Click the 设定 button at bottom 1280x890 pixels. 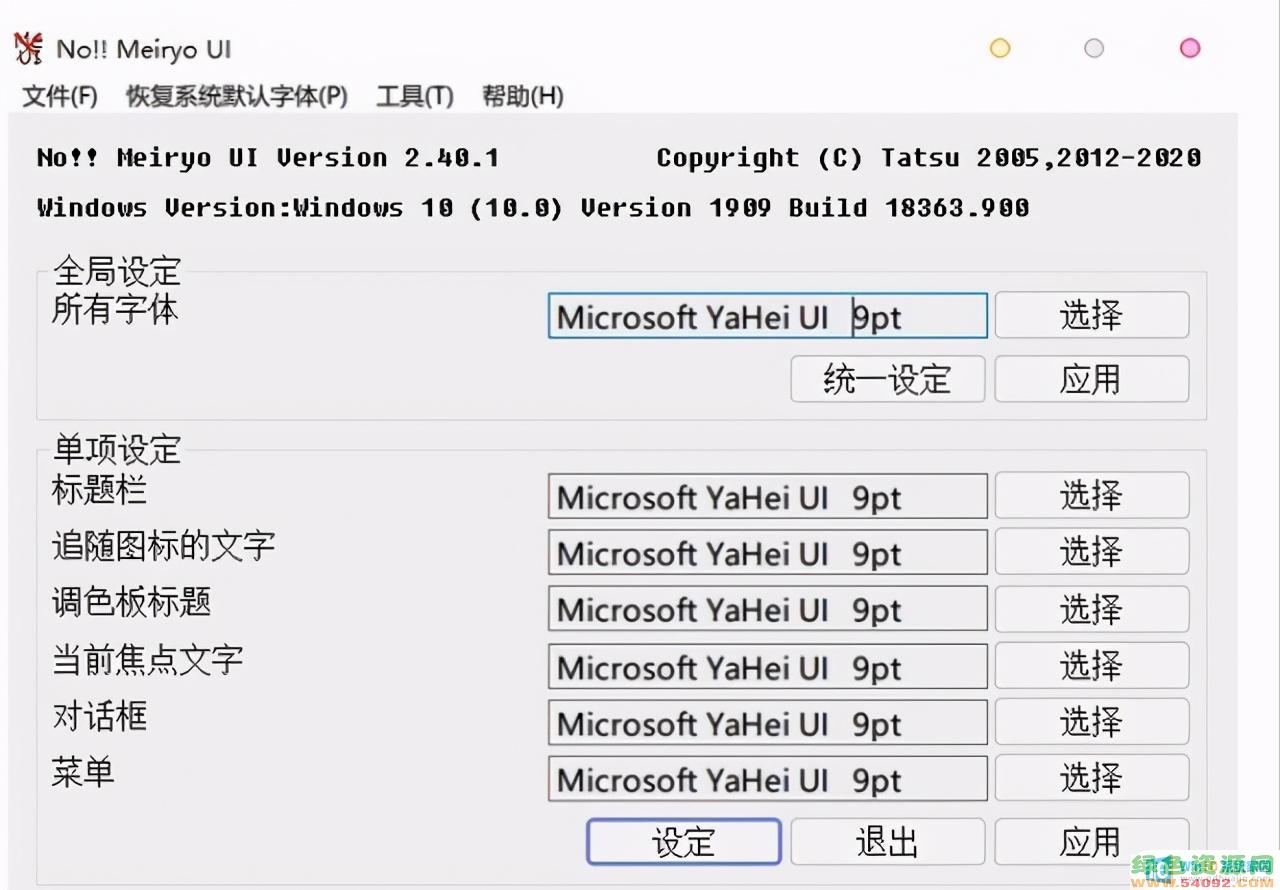[683, 842]
